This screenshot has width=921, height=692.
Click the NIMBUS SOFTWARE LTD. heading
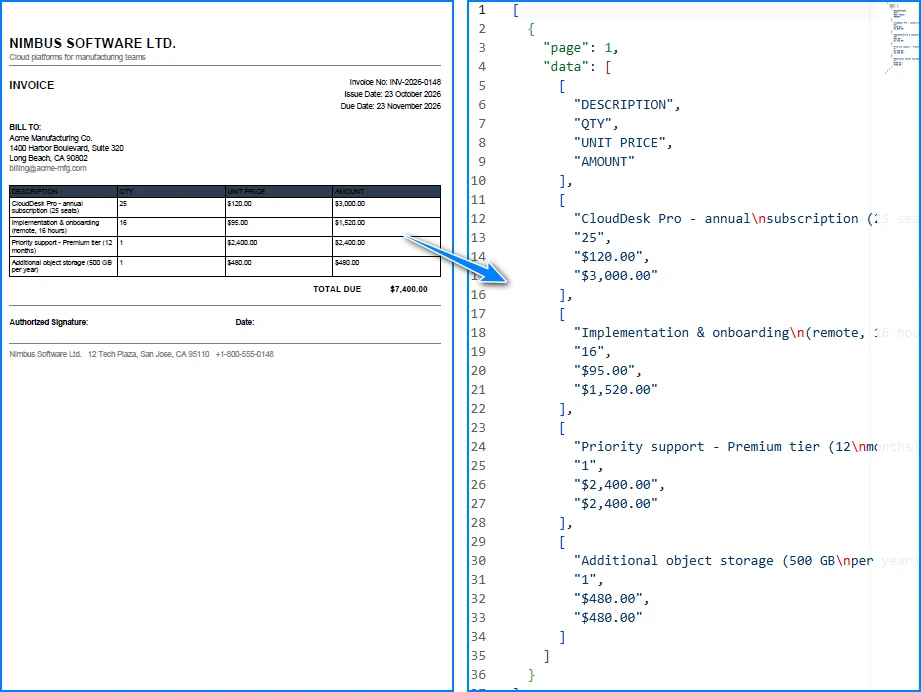click(92, 43)
